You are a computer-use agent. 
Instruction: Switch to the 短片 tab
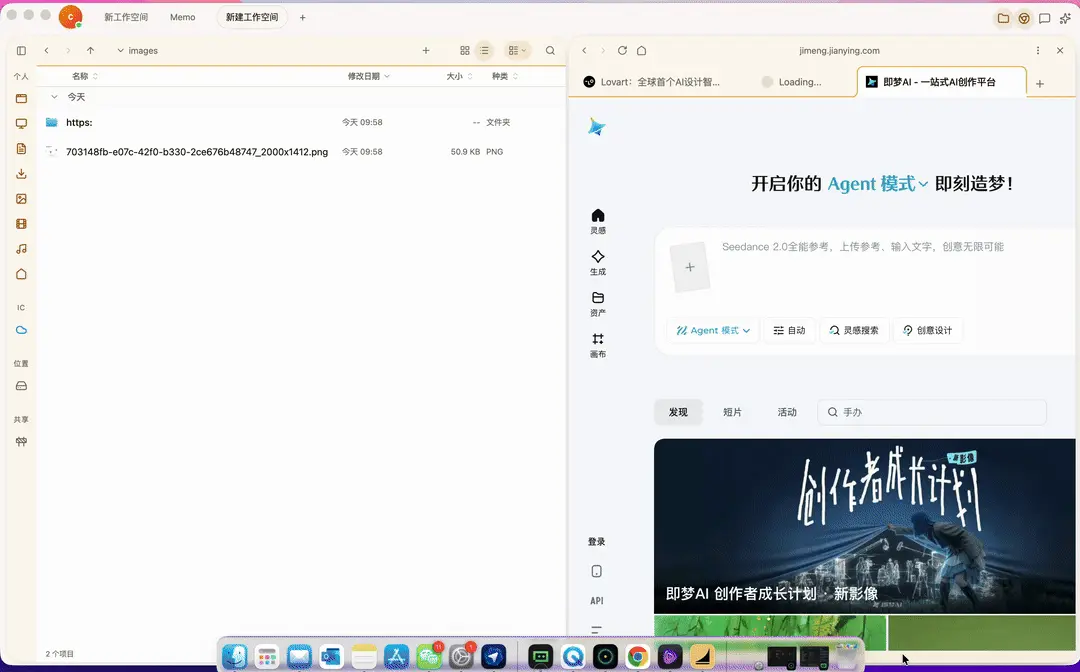732,411
